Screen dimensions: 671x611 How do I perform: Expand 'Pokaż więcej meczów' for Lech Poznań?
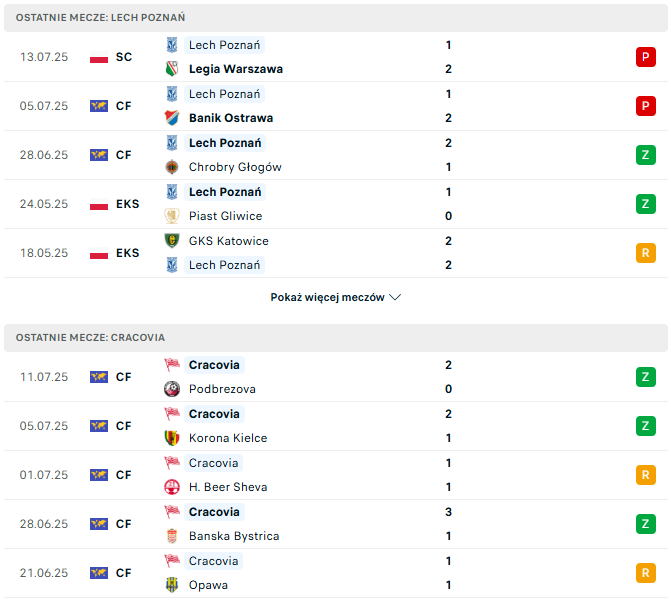[x=336, y=297]
